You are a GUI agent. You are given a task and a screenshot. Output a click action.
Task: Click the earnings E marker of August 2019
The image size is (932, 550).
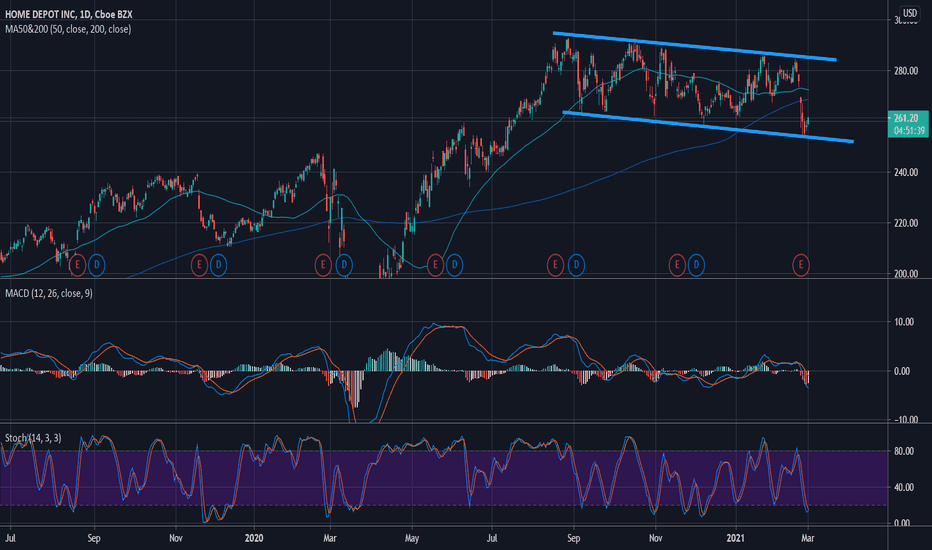(x=77, y=265)
